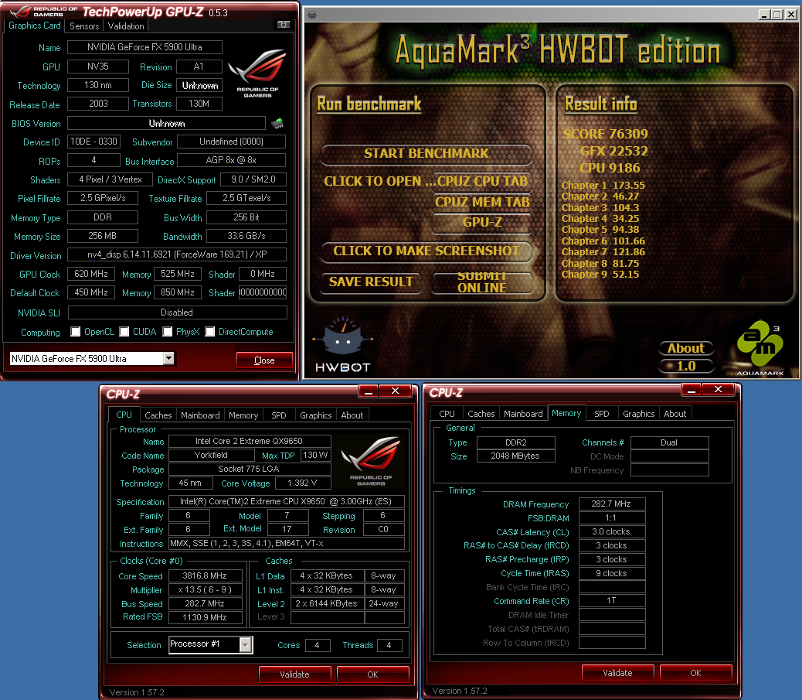
Task: Click Validate in left CPU-Z window
Action: coord(295,674)
